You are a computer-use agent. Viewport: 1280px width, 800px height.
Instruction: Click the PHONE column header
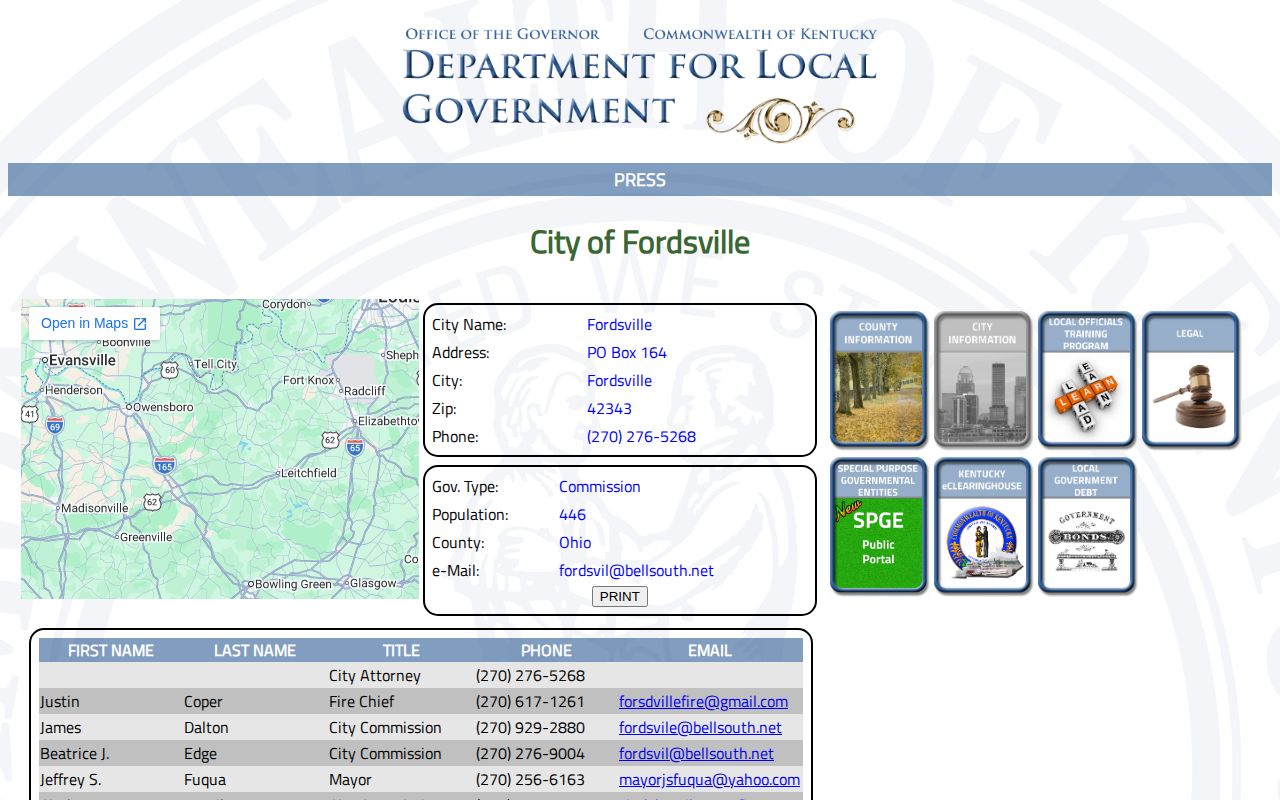pyautogui.click(x=546, y=650)
